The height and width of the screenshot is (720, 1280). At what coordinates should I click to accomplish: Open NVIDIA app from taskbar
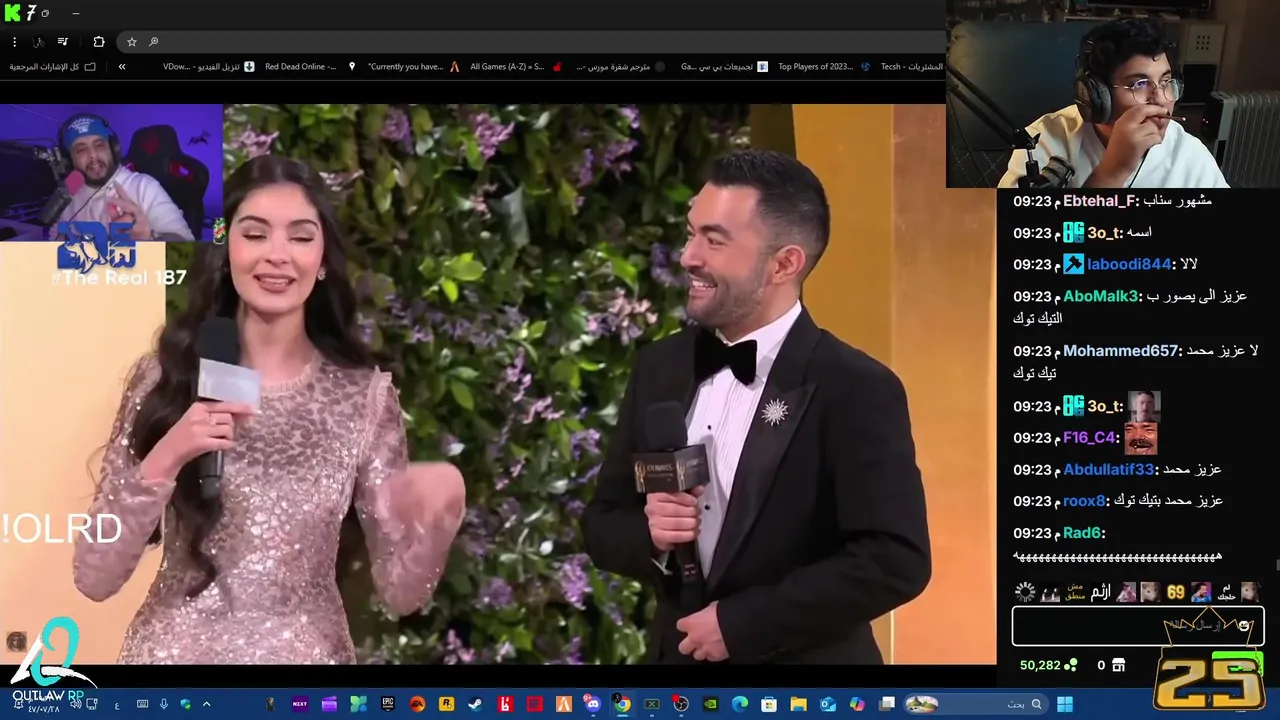click(710, 704)
